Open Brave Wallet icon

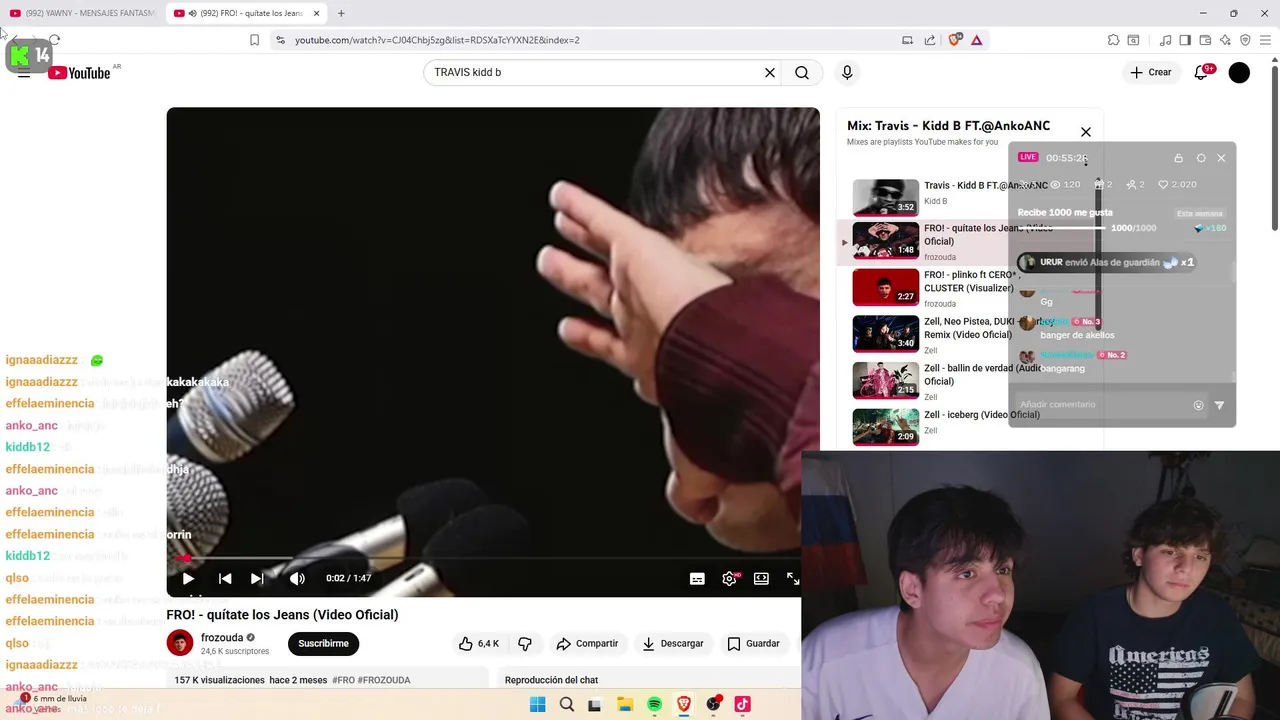(x=1205, y=40)
